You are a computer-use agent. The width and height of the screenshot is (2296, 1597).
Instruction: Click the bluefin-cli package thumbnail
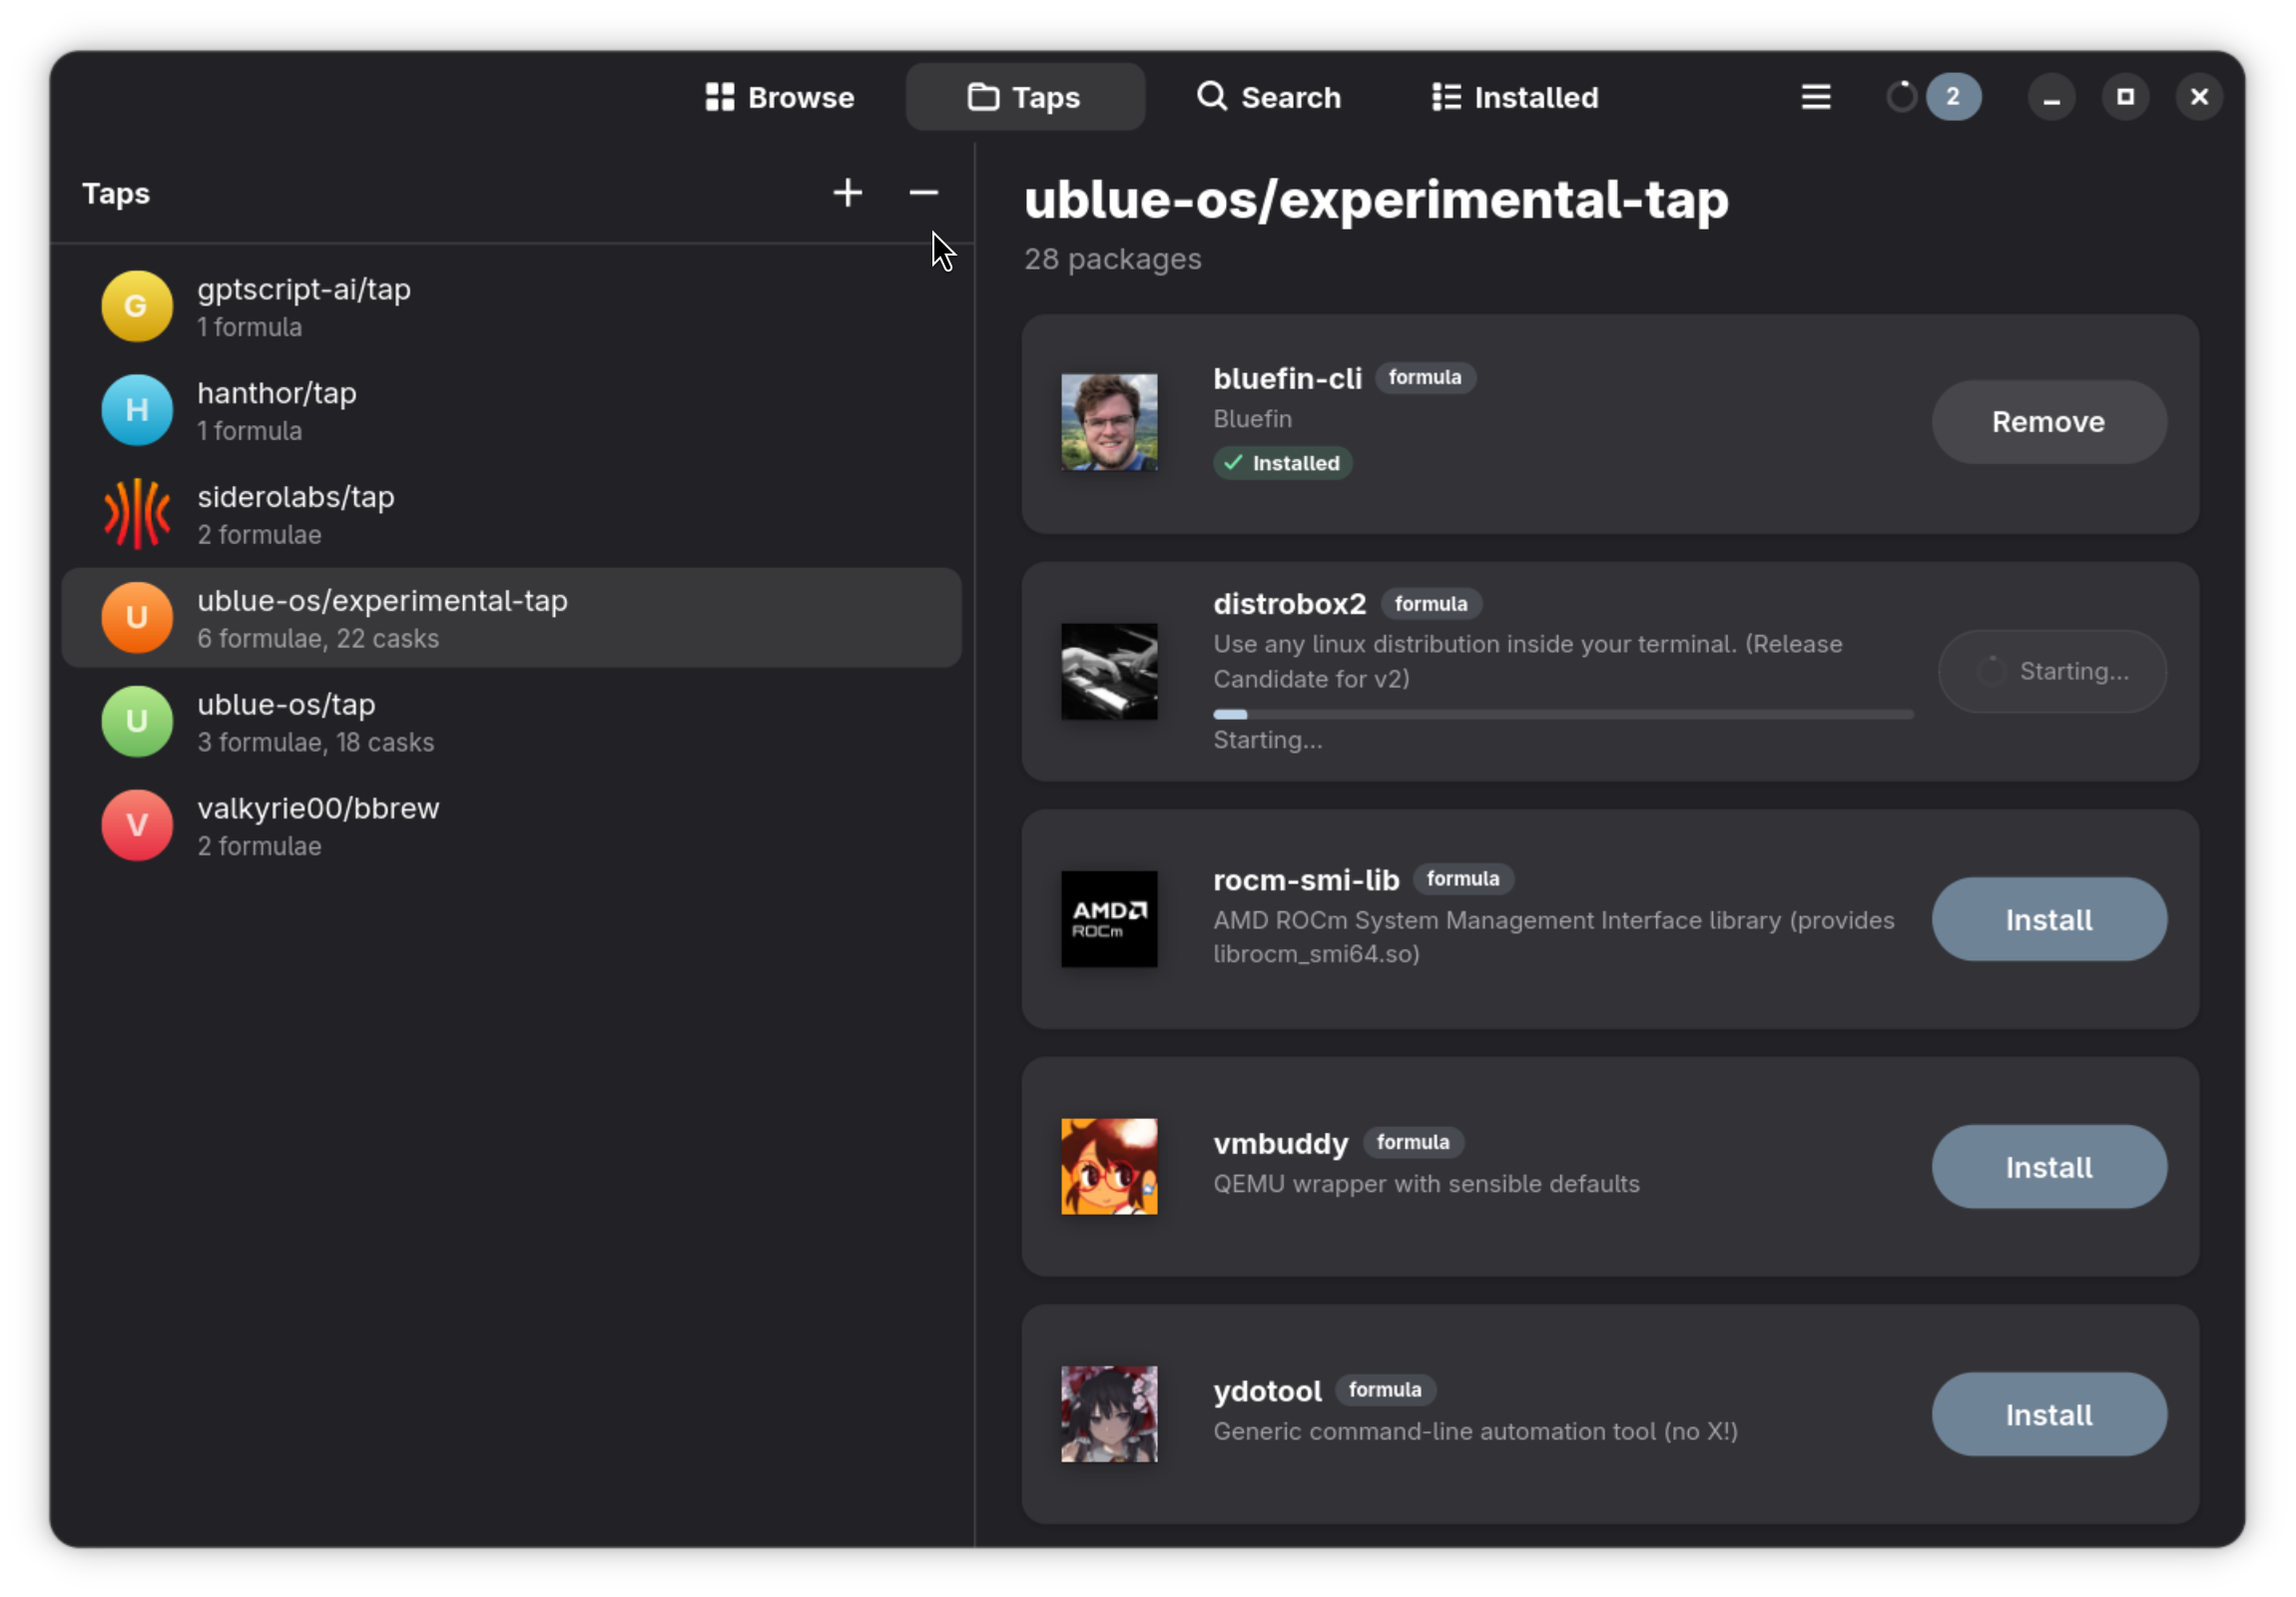point(1109,422)
